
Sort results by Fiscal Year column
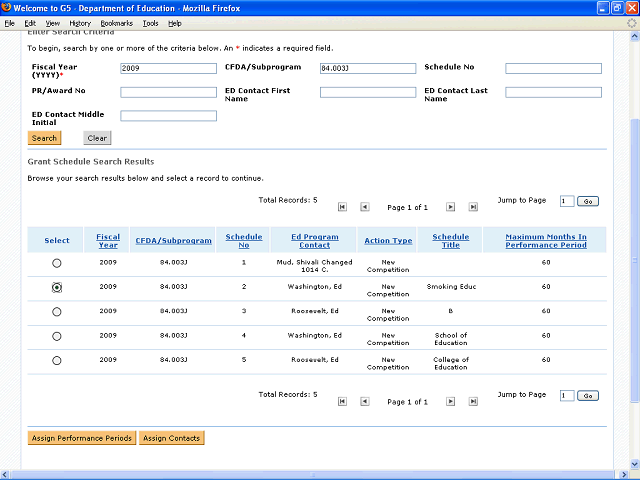tap(108, 240)
